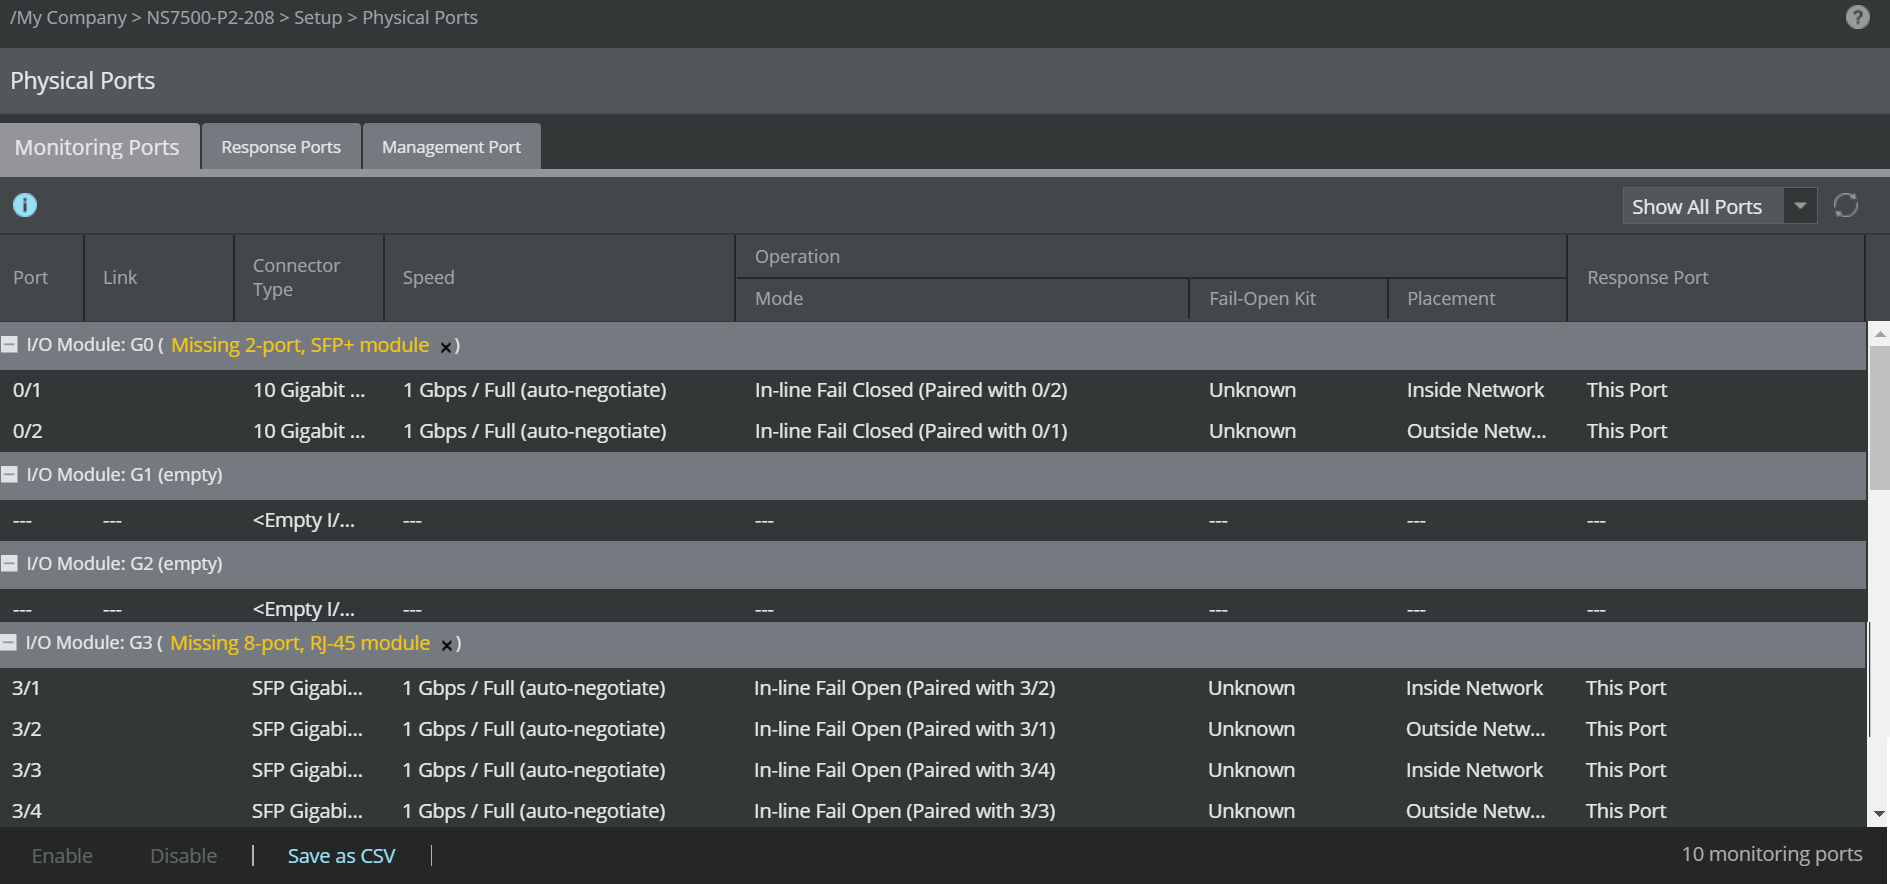
Task: Select port 3/2 row
Action: [x=932, y=729]
